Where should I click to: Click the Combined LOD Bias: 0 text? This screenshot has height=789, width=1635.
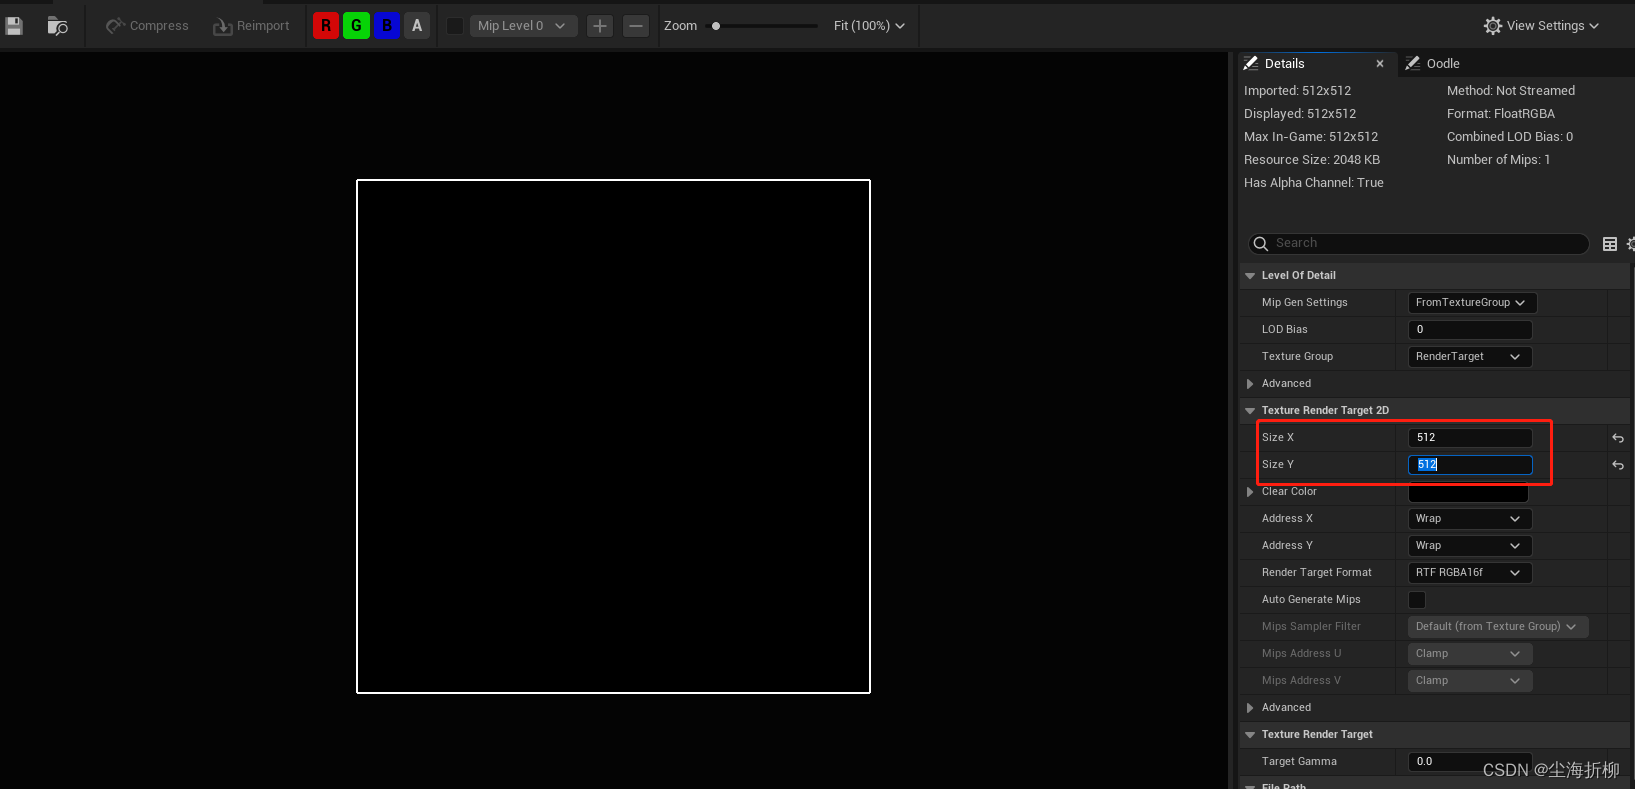tap(1510, 137)
